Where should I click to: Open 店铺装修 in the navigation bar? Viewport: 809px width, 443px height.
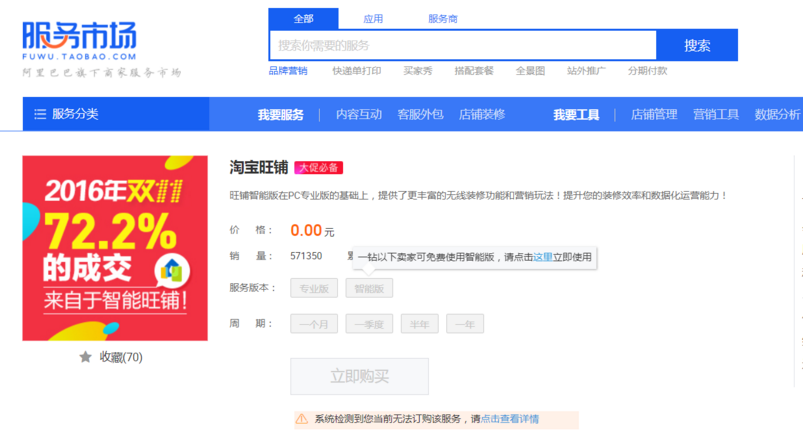tap(482, 114)
